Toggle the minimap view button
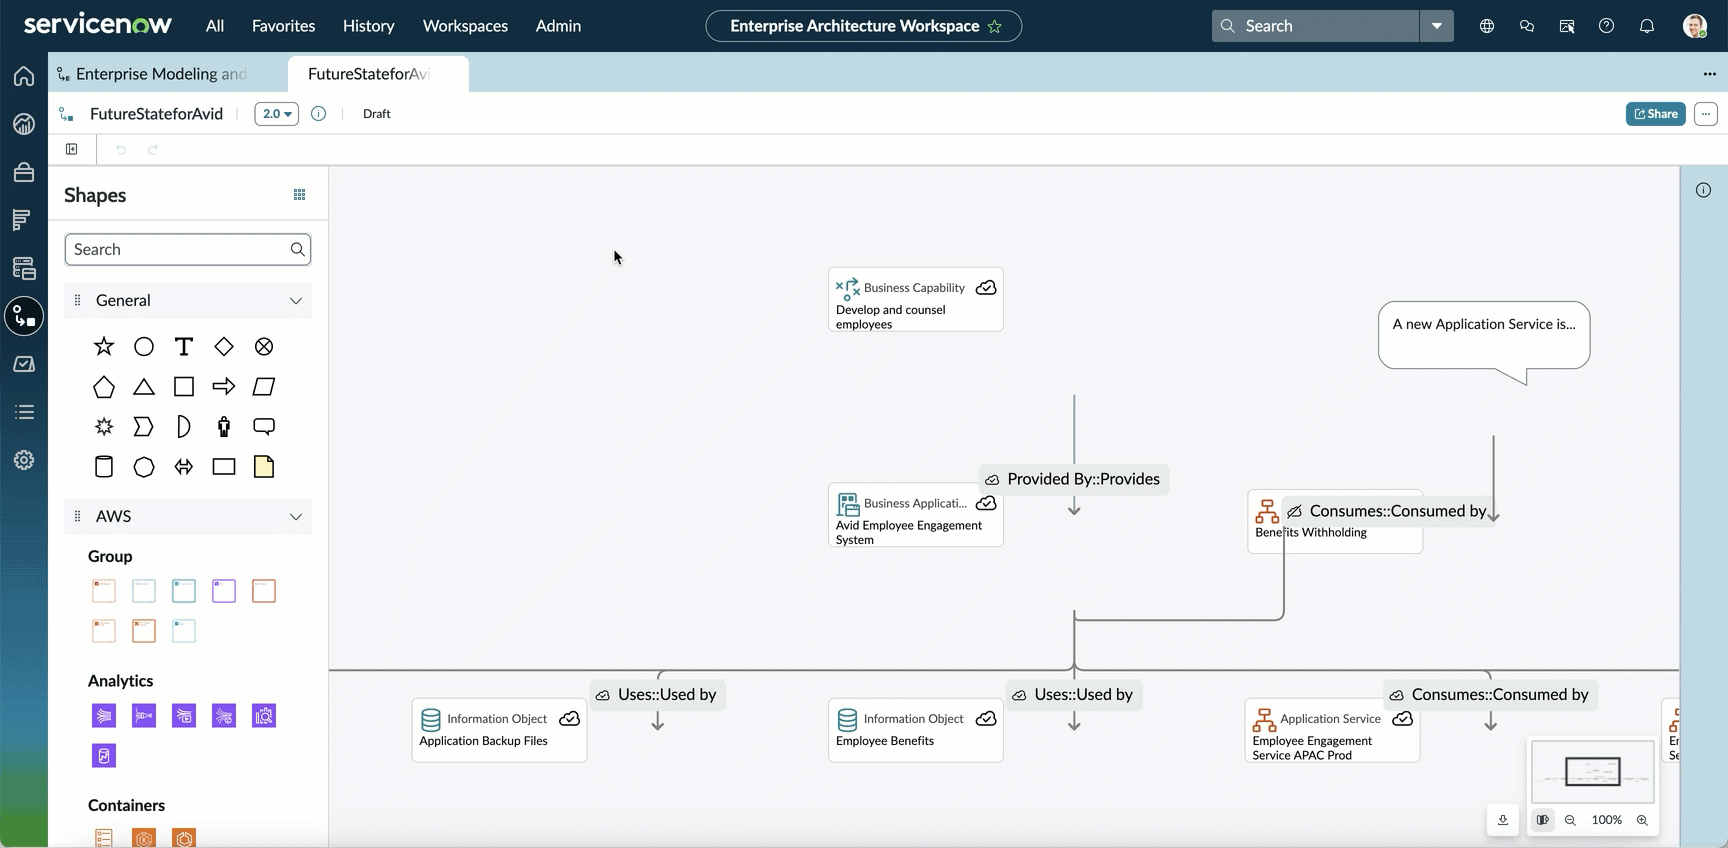The height and width of the screenshot is (848, 1728). pos(1543,820)
